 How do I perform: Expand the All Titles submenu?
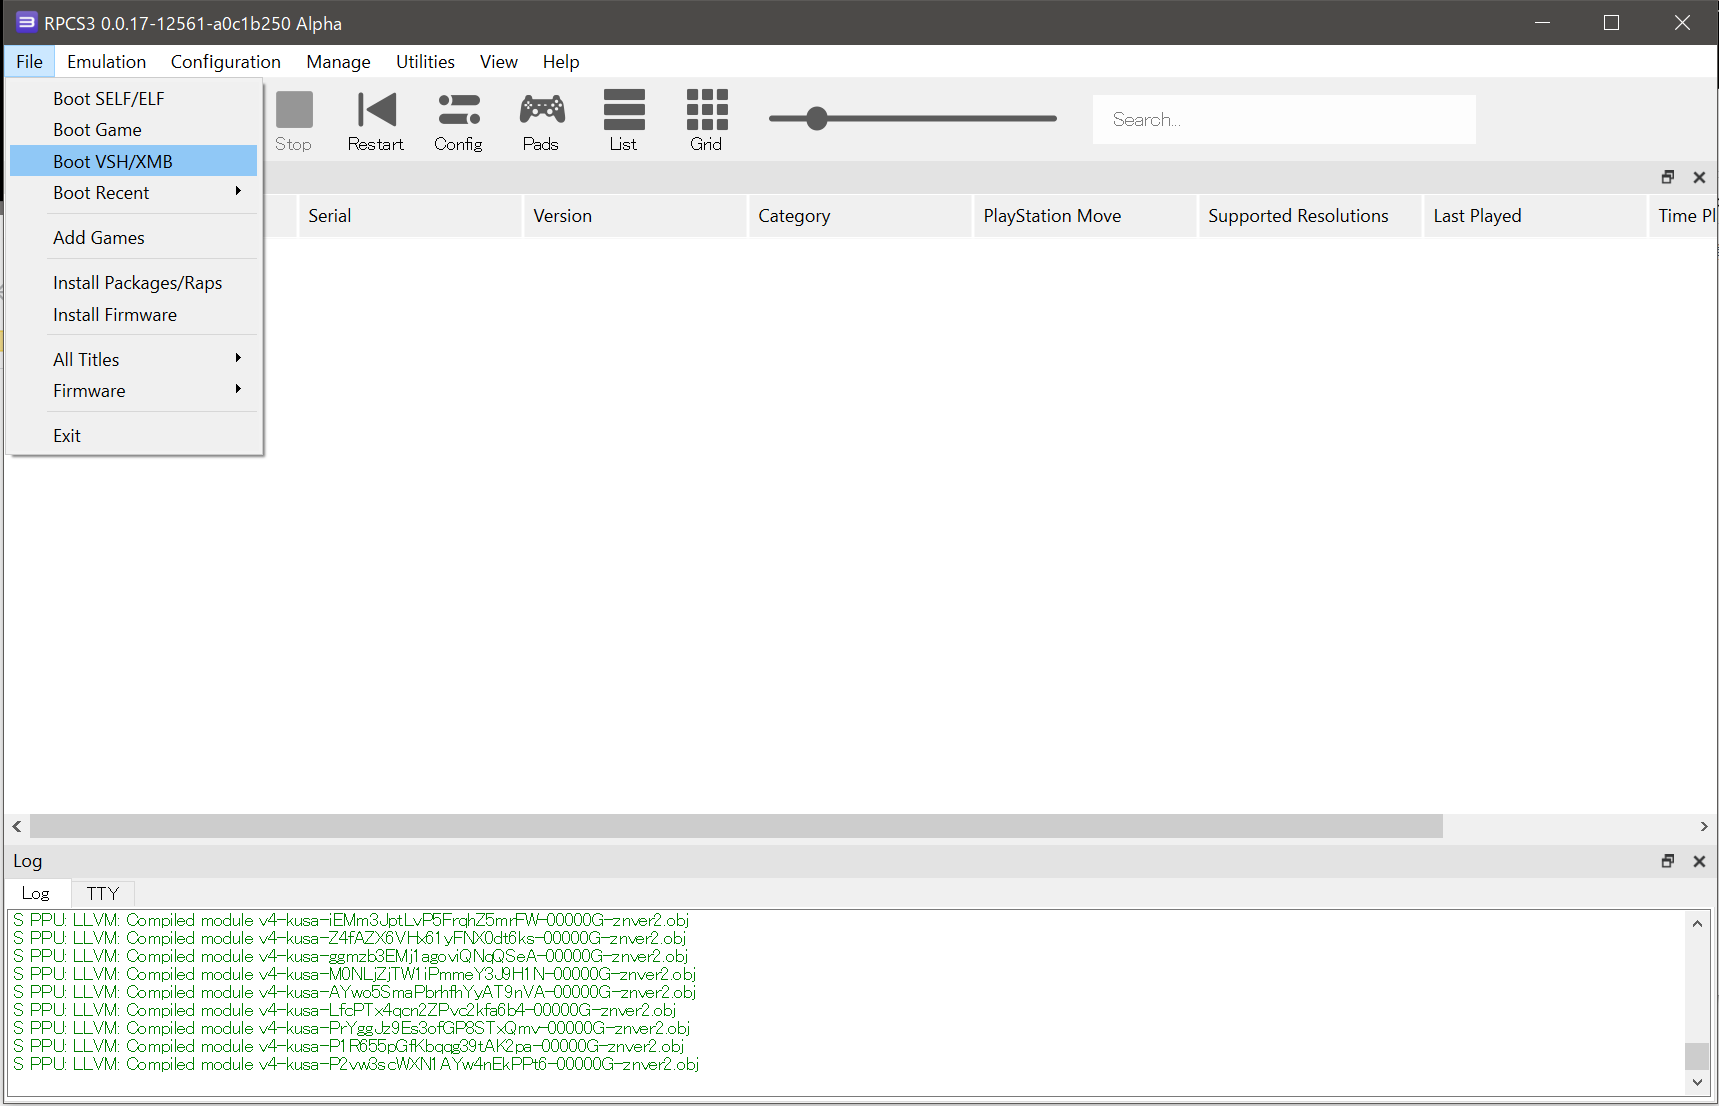(134, 359)
